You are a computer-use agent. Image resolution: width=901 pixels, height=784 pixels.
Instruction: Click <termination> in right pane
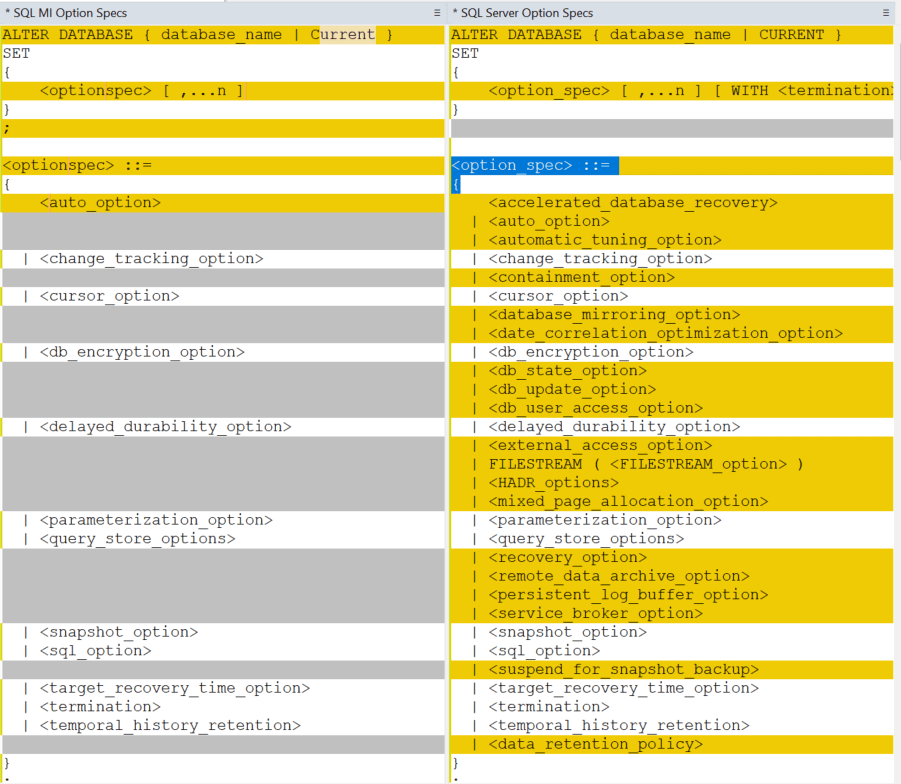(549, 707)
